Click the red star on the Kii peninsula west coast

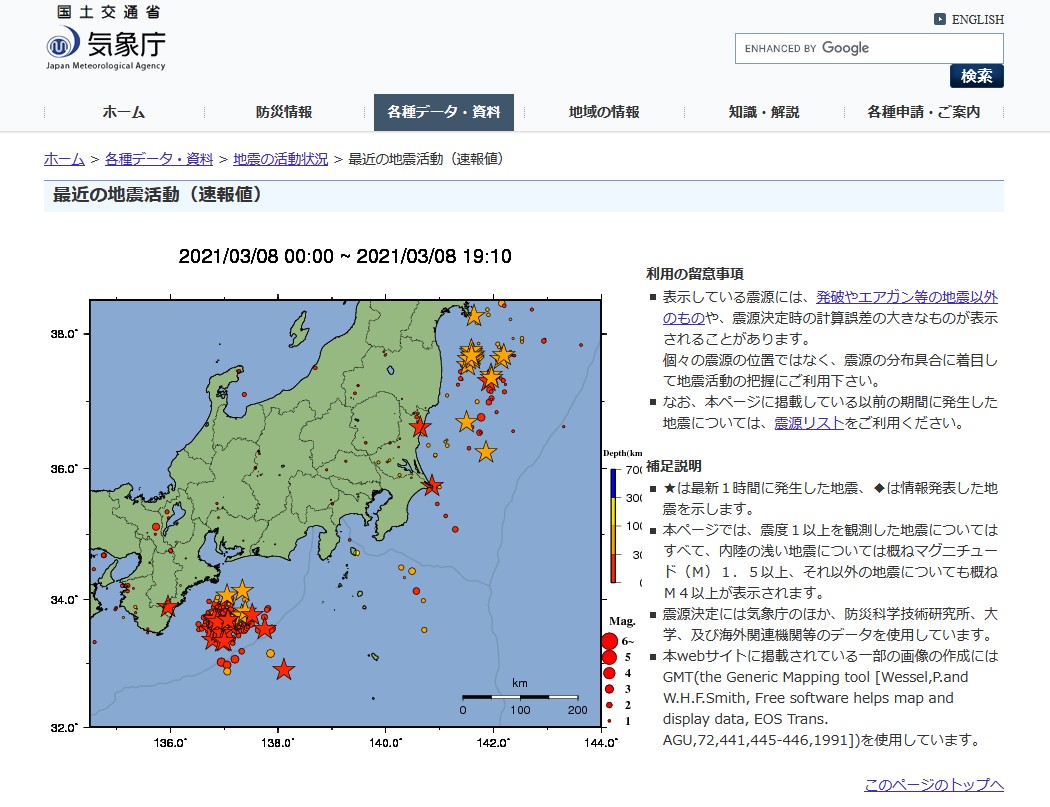[167, 607]
